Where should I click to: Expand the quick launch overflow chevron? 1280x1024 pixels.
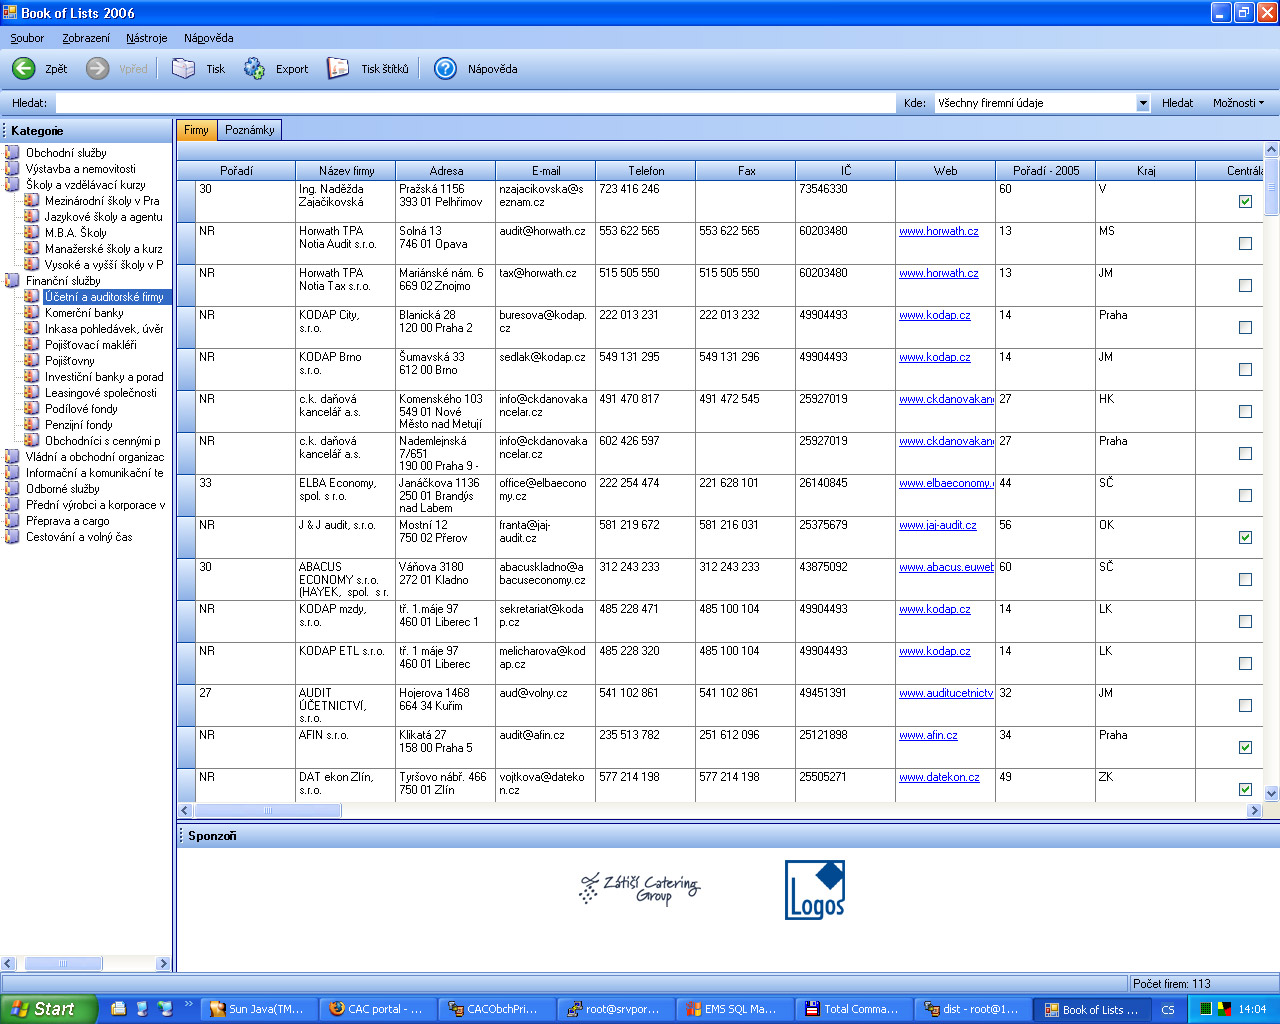pyautogui.click(x=188, y=1005)
